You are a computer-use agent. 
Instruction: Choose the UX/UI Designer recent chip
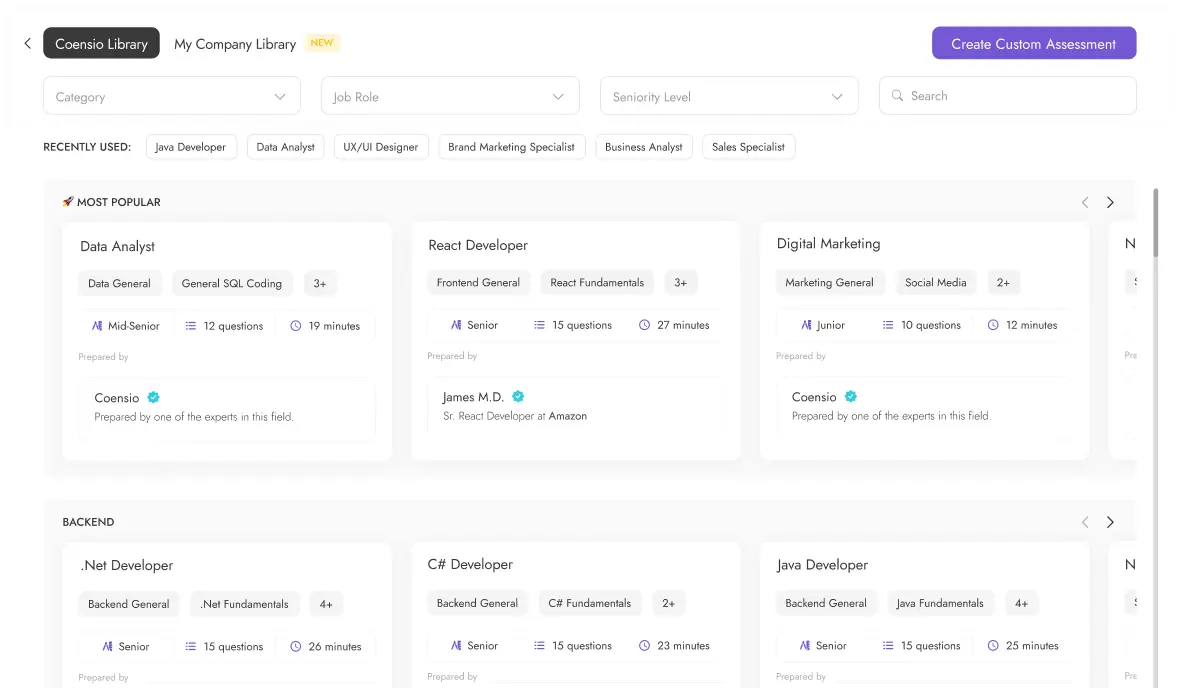coord(381,147)
